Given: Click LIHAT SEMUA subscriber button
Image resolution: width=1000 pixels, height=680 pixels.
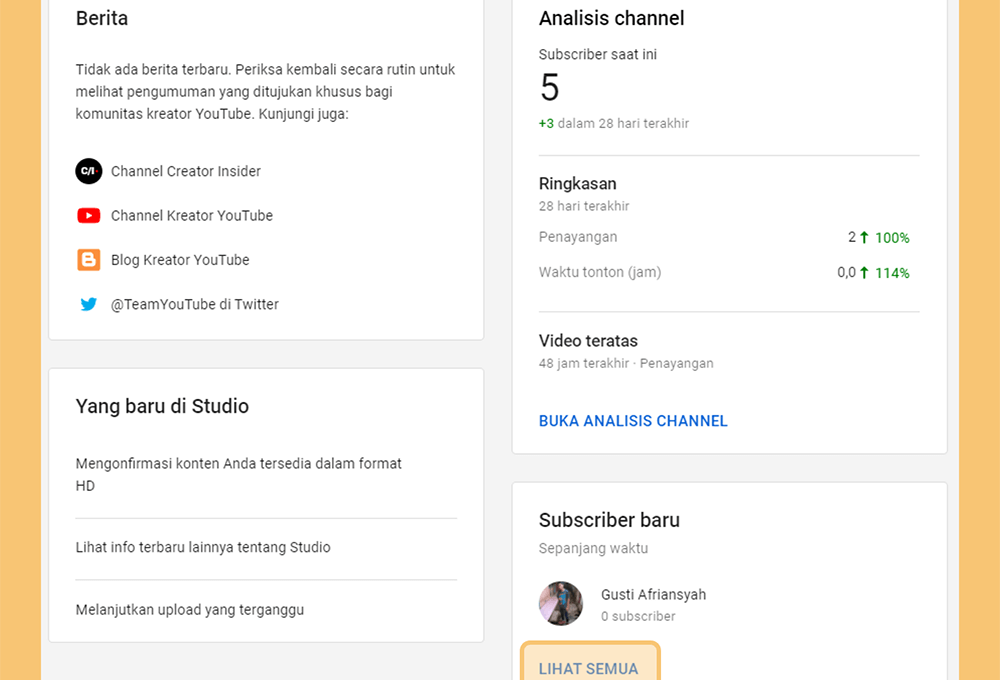Looking at the screenshot, I should pos(589,667).
